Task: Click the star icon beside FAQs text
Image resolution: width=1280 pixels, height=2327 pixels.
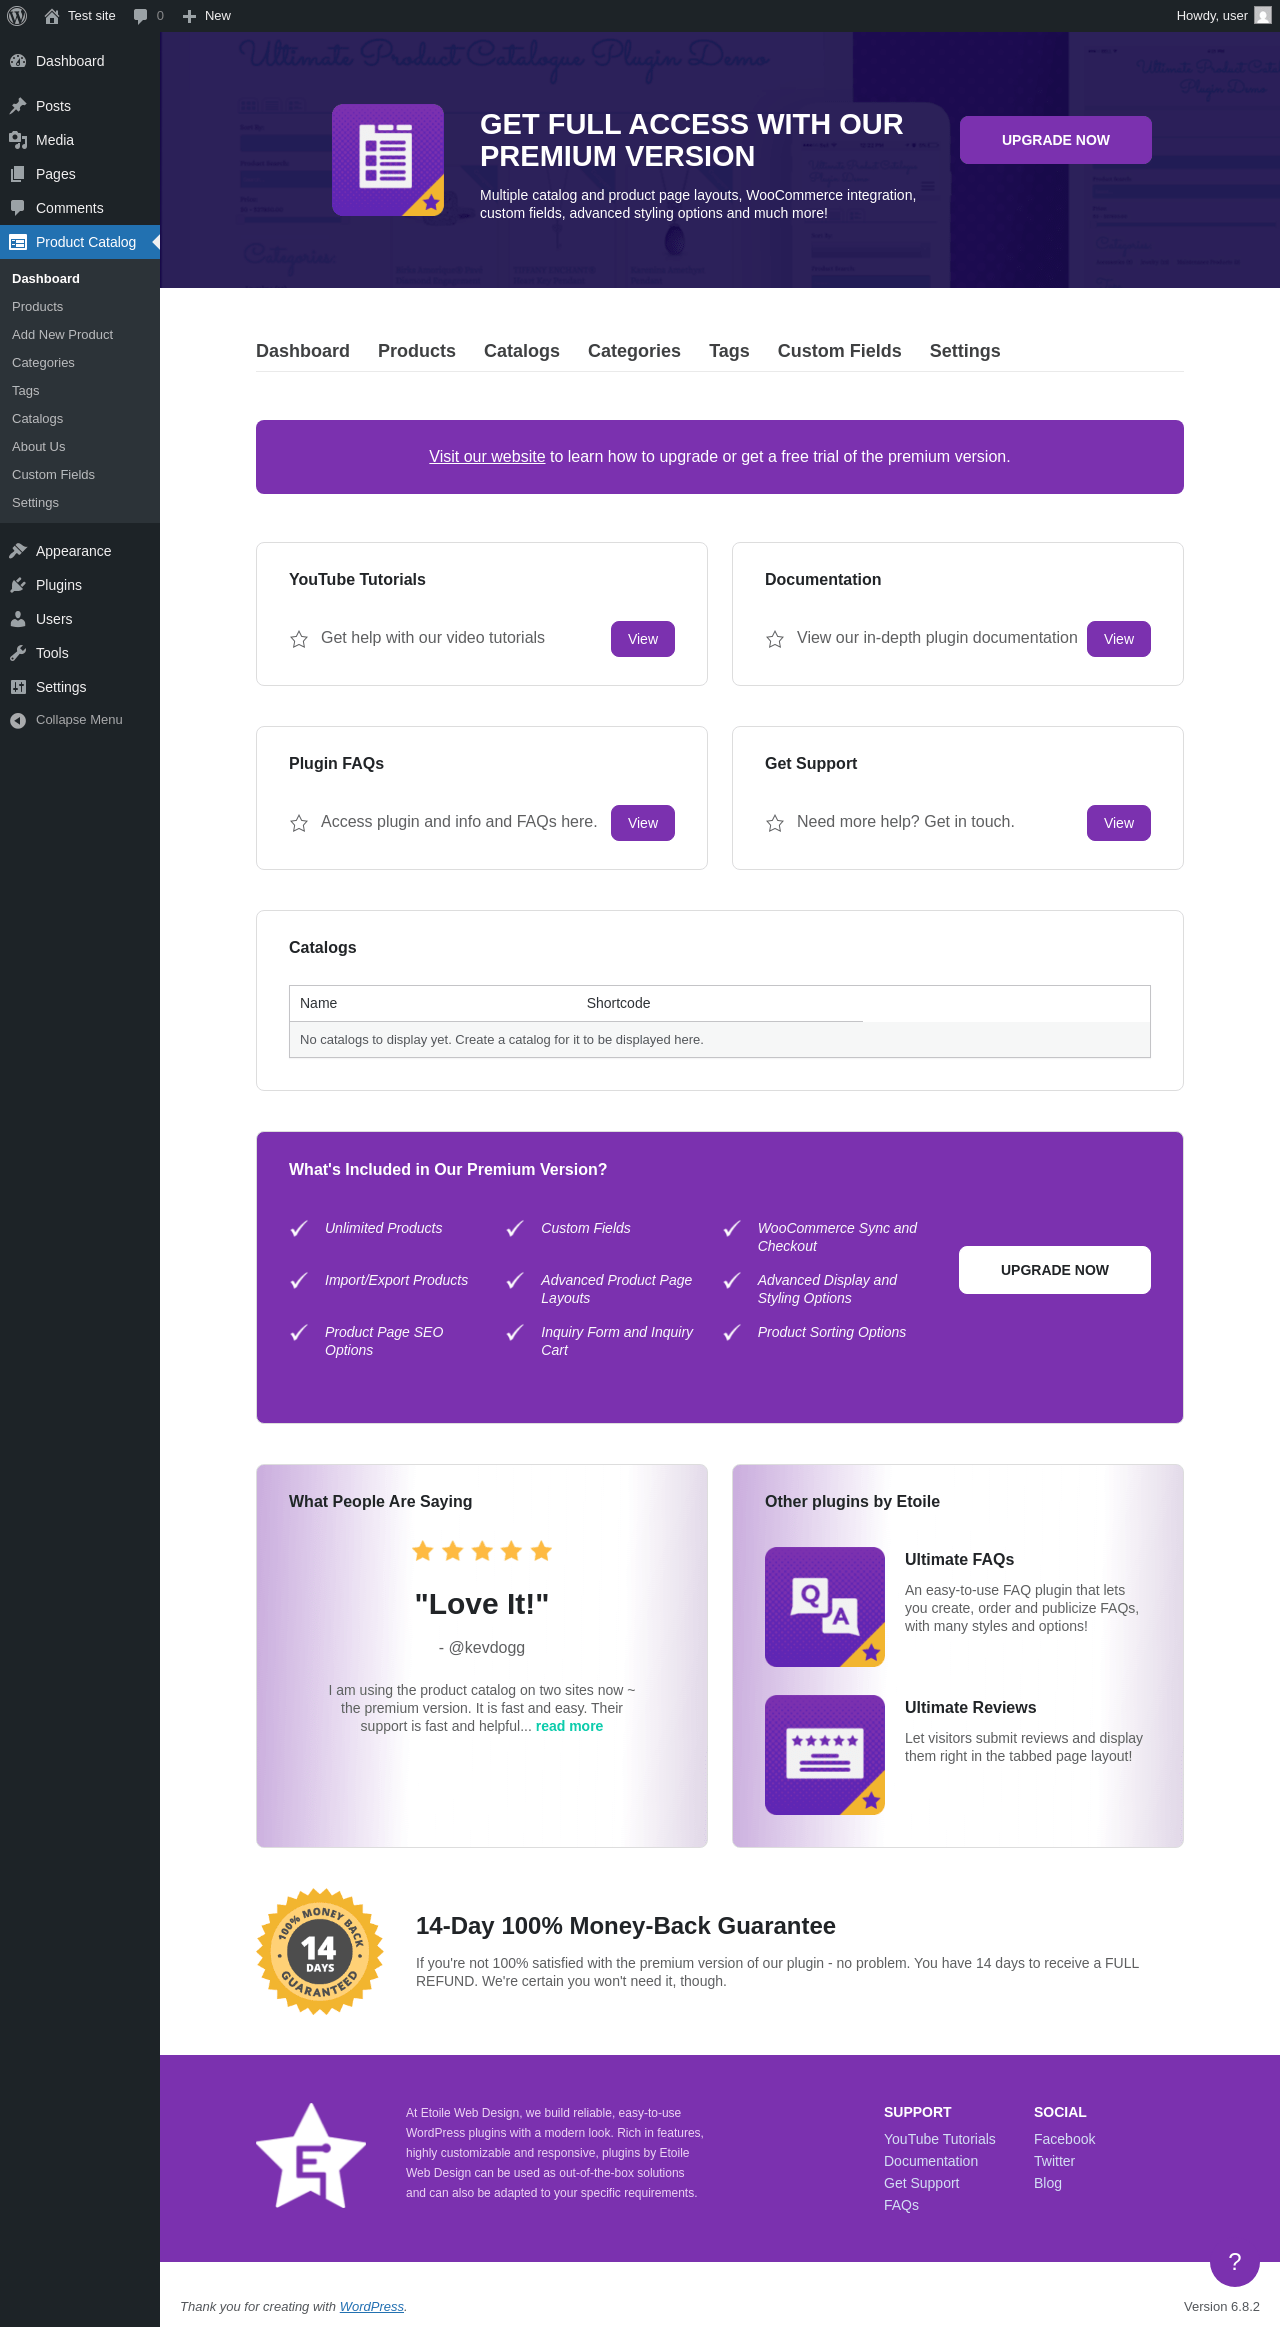Action: point(299,823)
